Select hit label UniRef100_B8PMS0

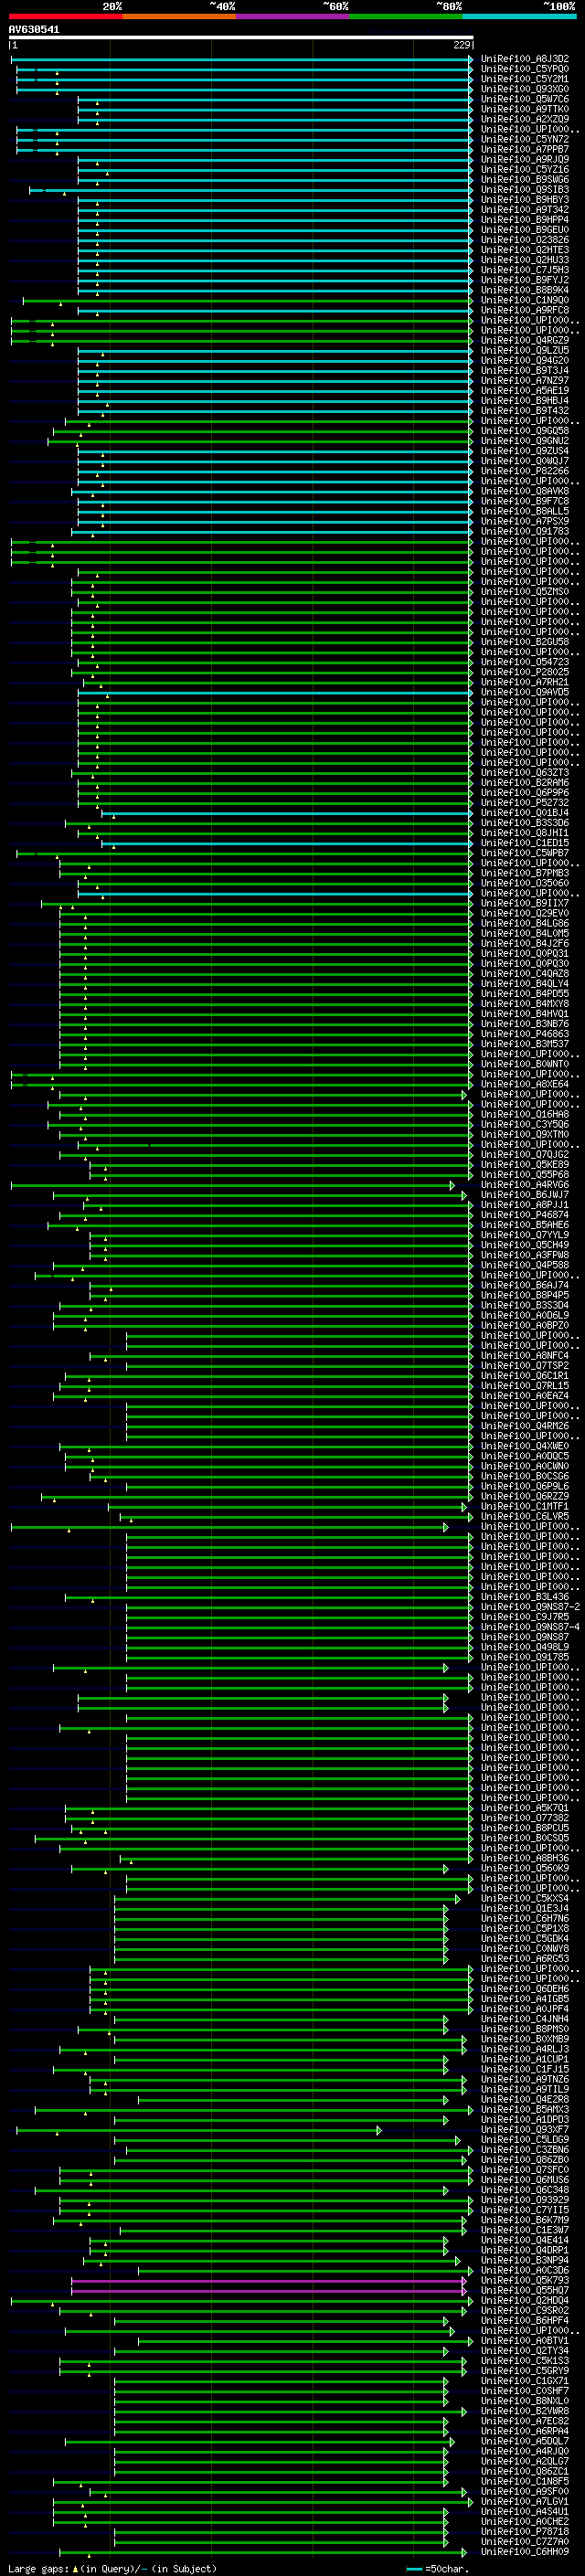tap(525, 2029)
